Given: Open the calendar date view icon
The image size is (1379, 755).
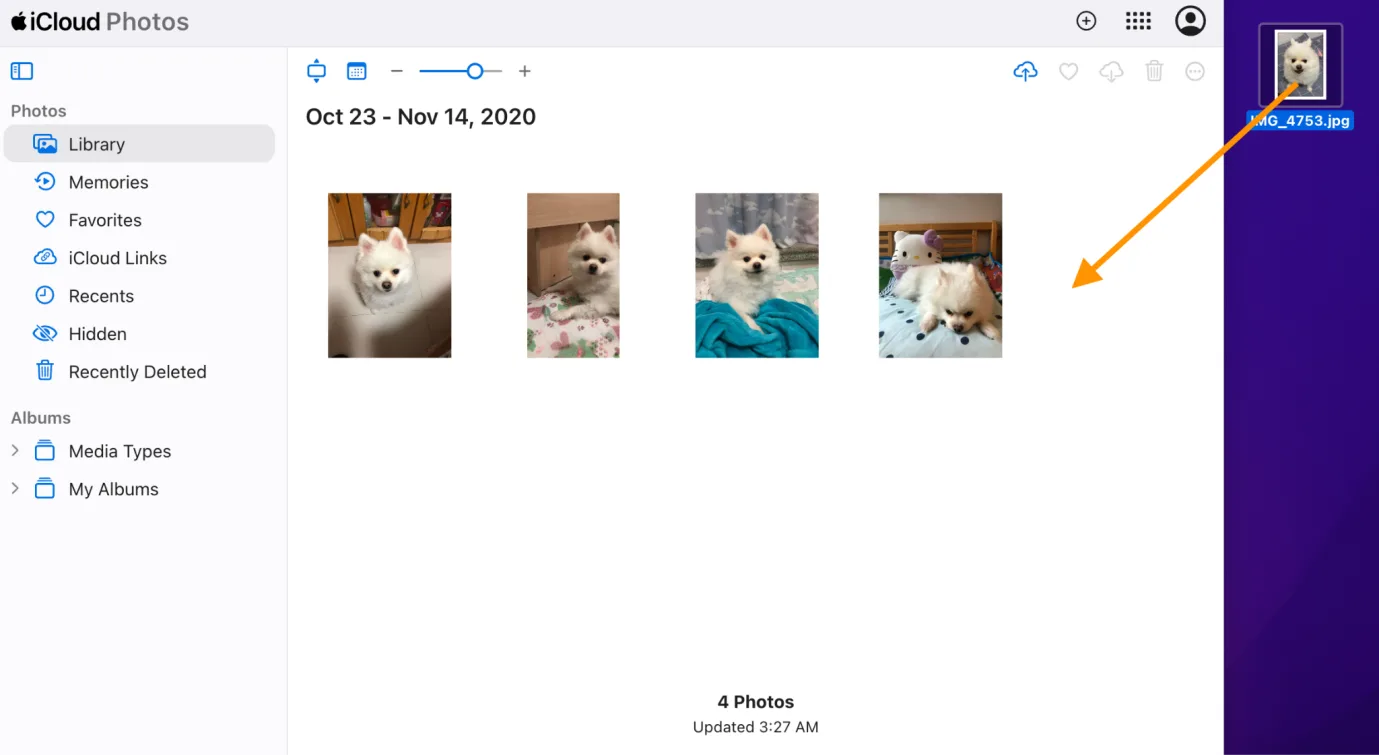Looking at the screenshot, I should coord(357,71).
